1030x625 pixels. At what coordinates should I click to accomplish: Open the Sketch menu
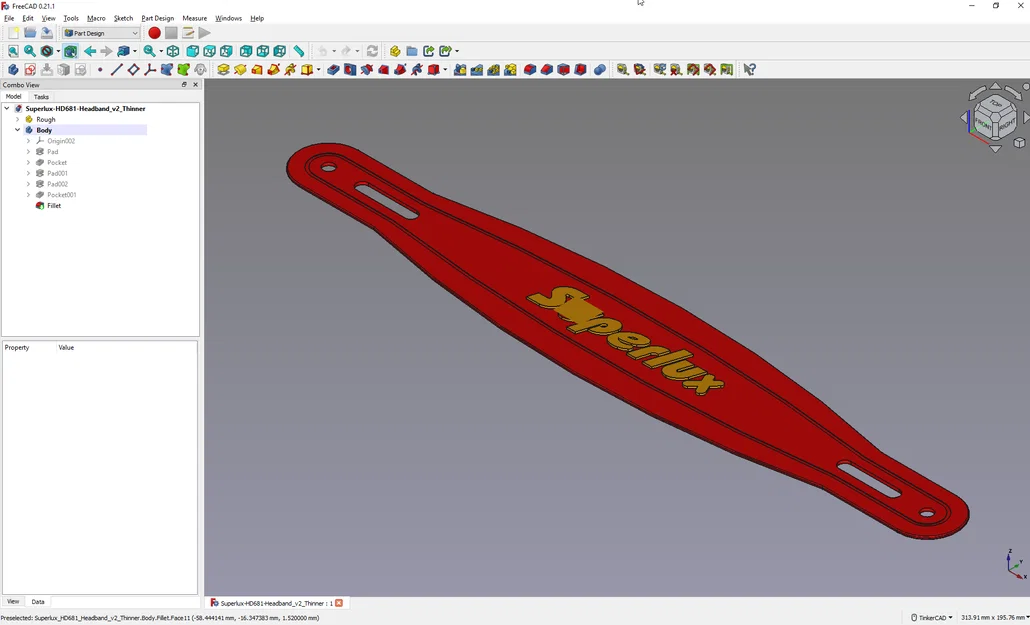click(x=123, y=18)
